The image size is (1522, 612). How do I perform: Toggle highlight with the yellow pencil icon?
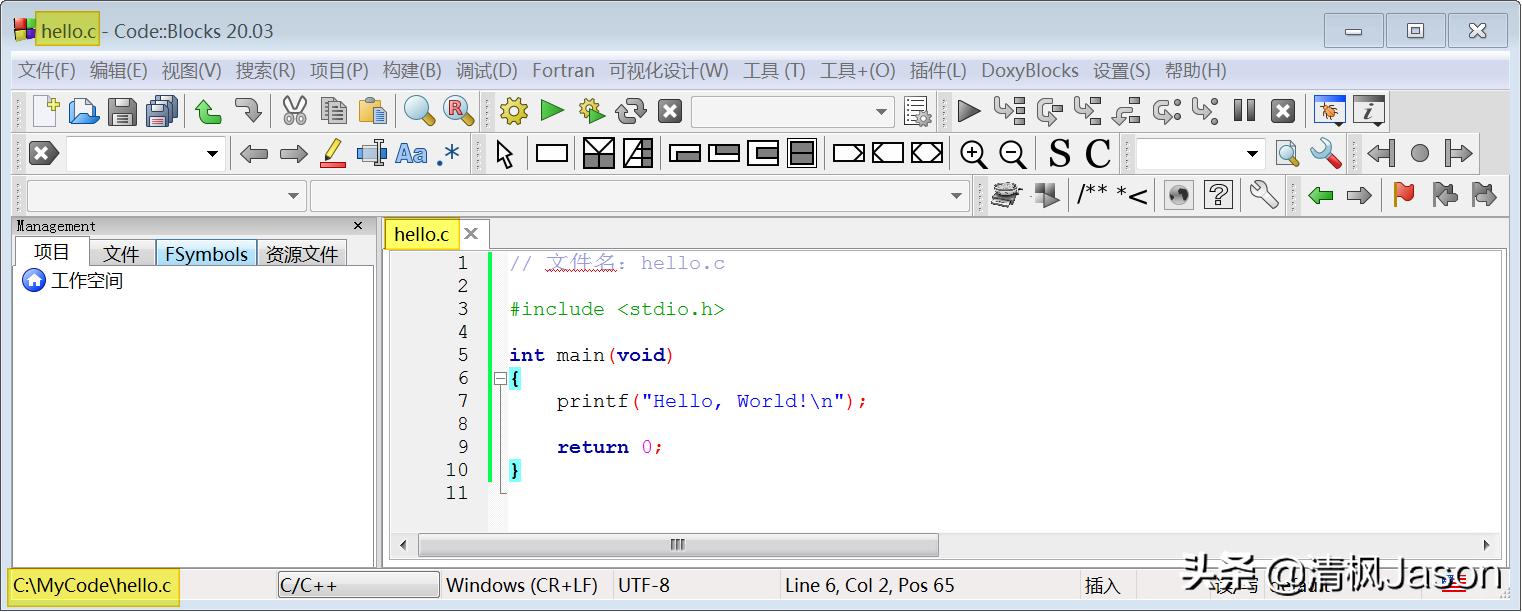tap(331, 153)
